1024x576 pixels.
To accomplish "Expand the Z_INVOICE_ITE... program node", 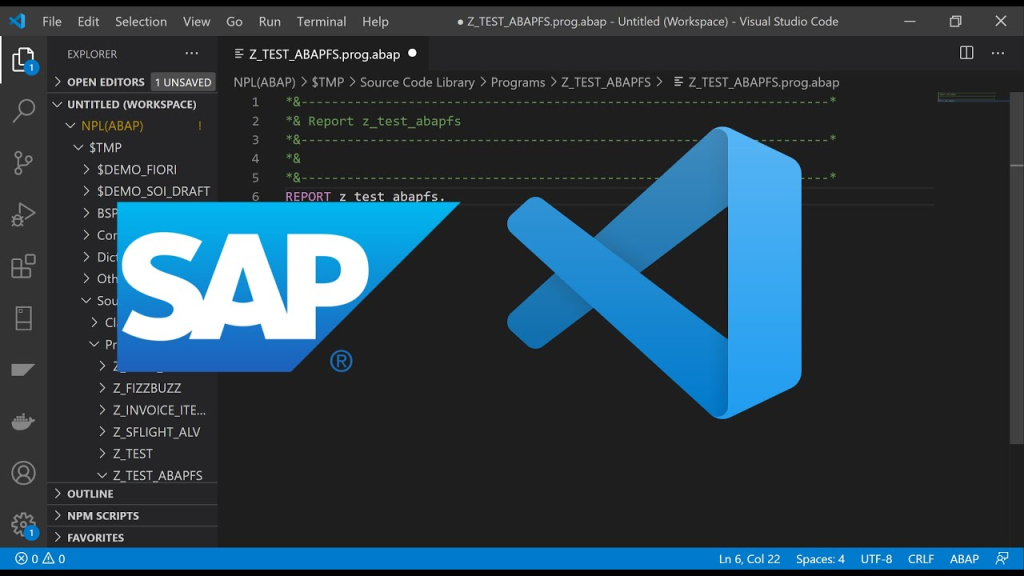I will click(x=132, y=410).
